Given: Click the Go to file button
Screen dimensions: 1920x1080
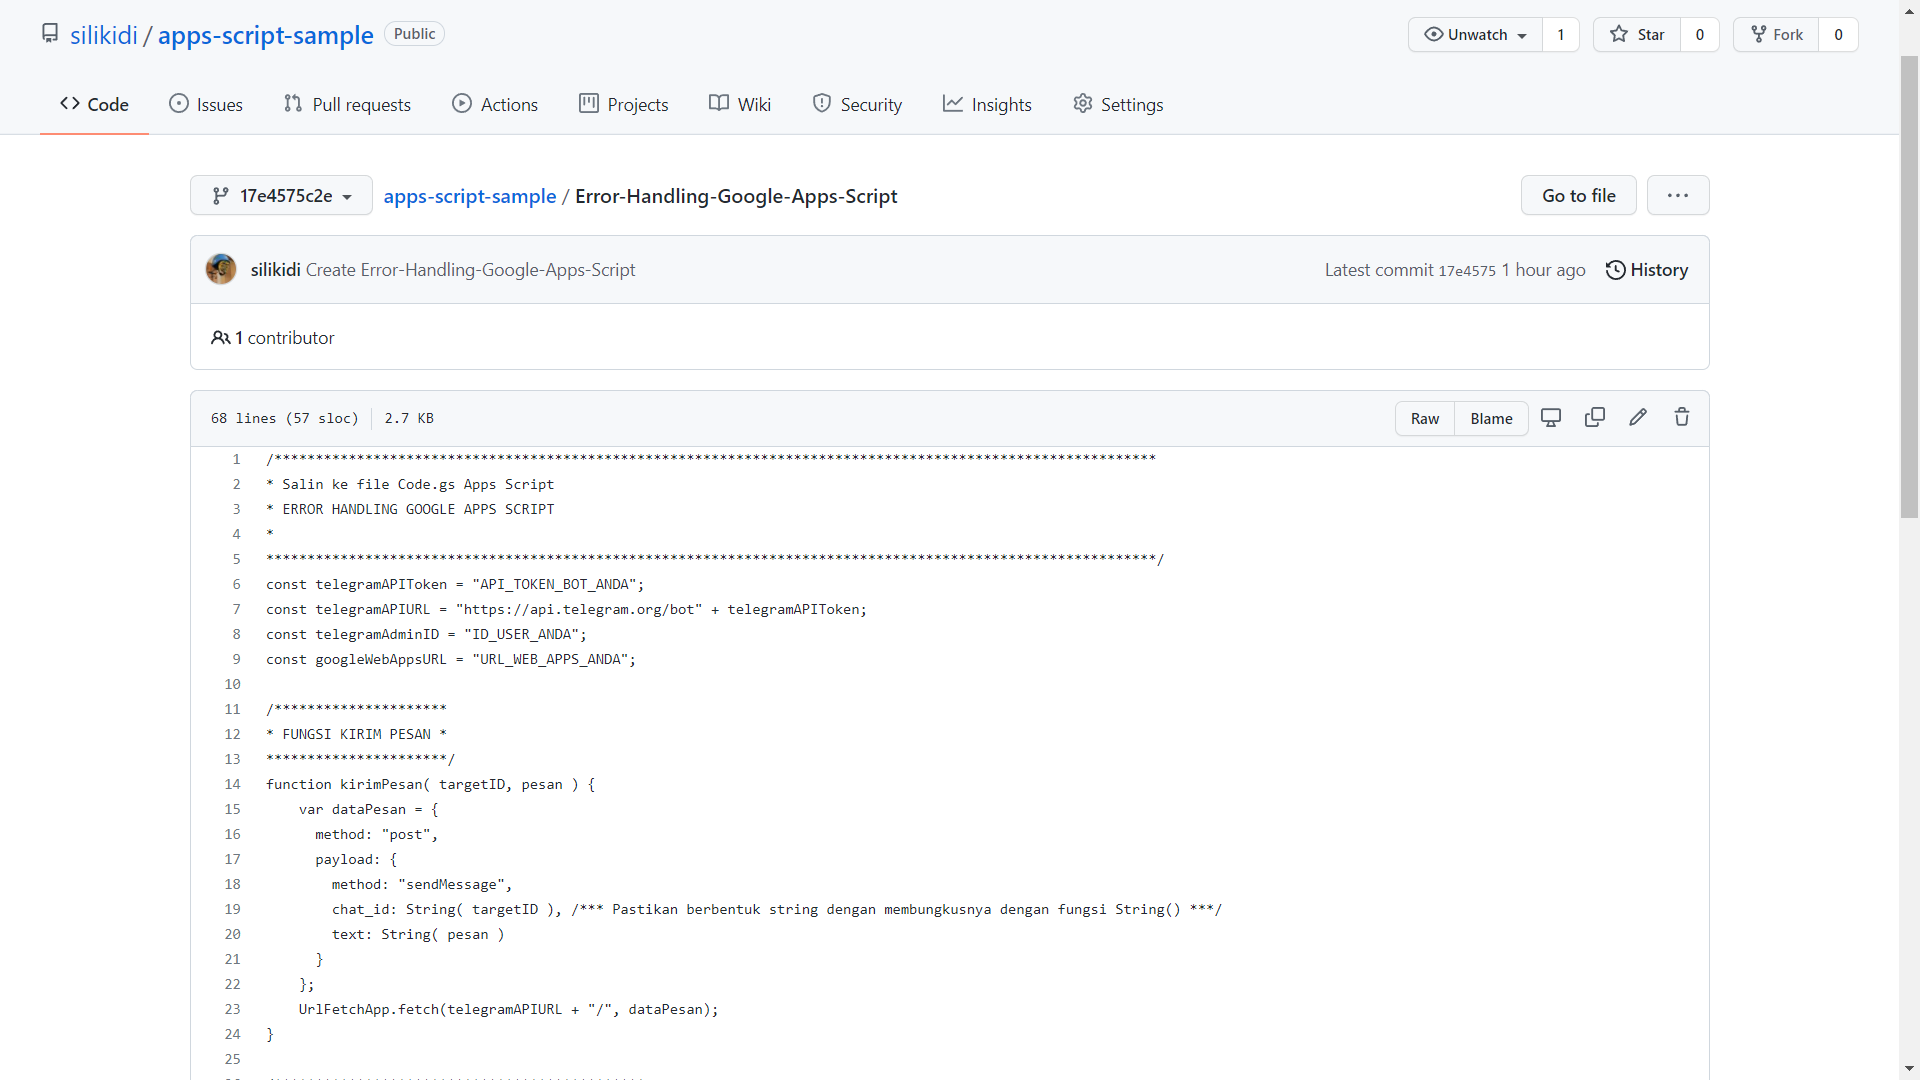Looking at the screenshot, I should (x=1578, y=196).
